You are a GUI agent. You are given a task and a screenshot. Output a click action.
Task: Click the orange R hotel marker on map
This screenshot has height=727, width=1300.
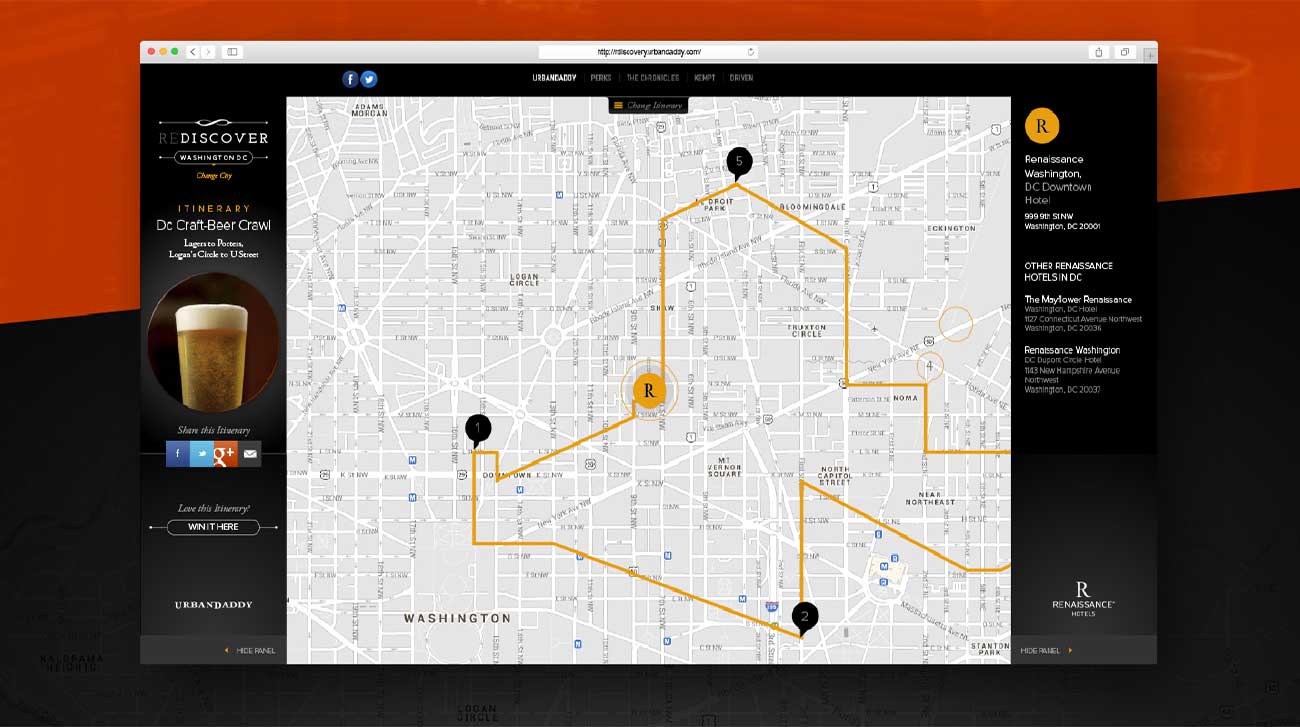(649, 390)
